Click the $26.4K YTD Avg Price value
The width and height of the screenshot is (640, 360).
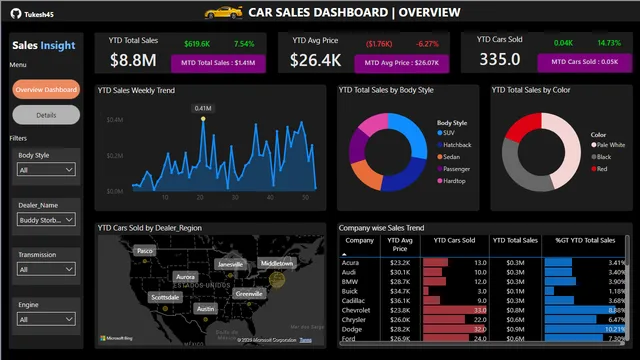(316, 60)
